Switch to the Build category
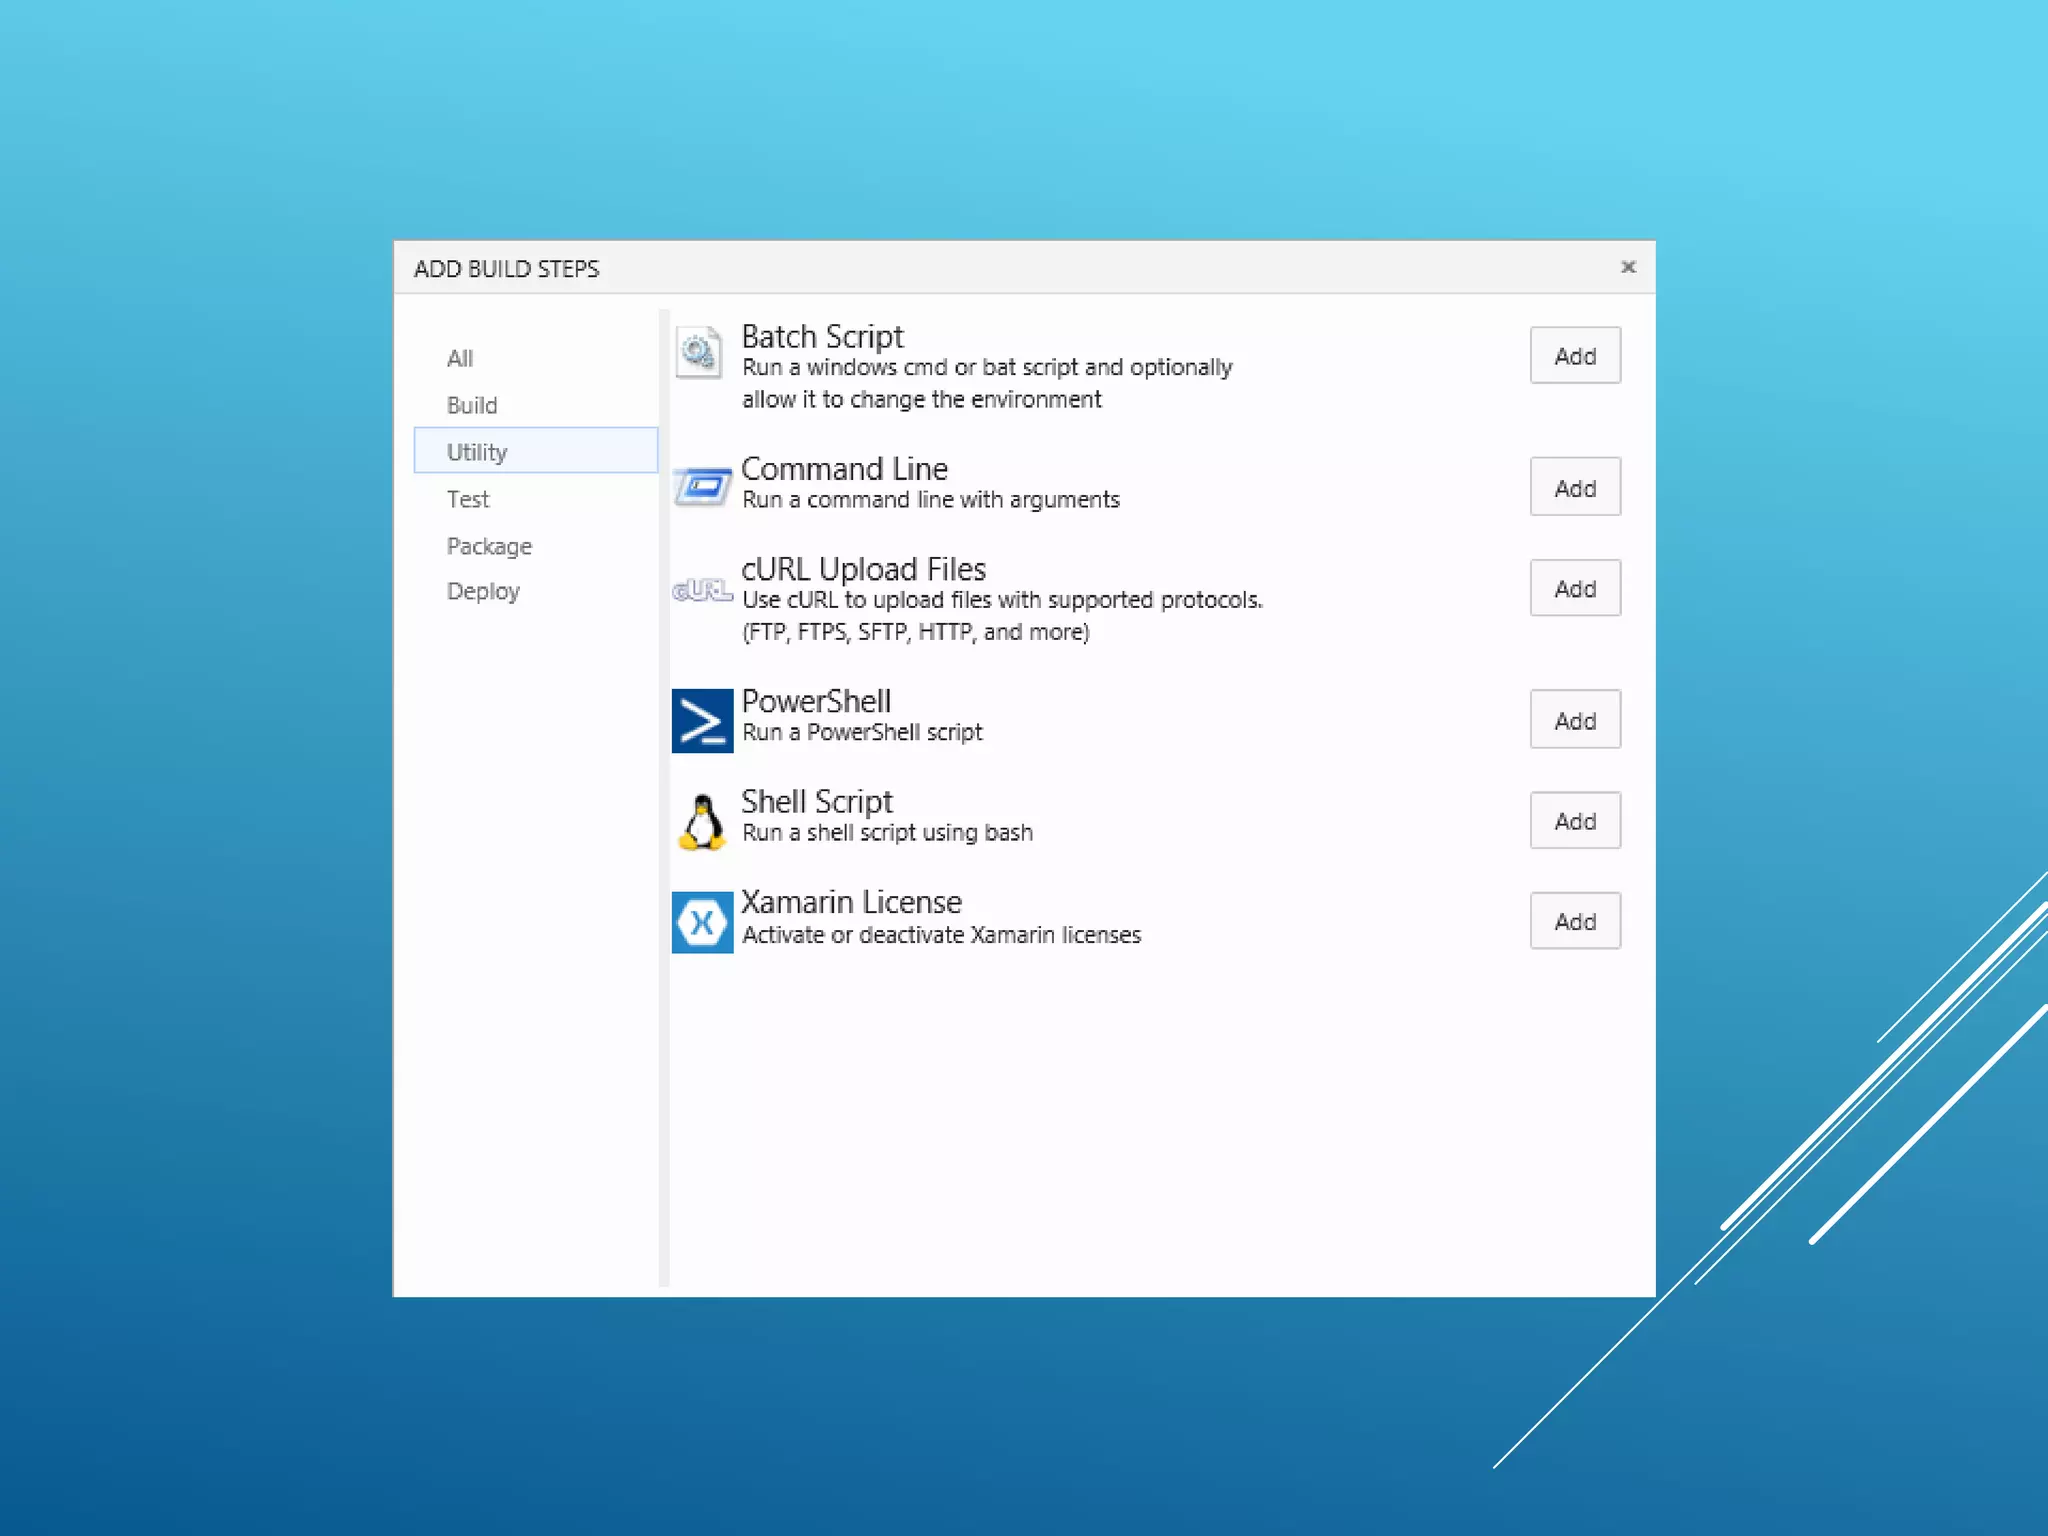2048x1536 pixels. (472, 405)
